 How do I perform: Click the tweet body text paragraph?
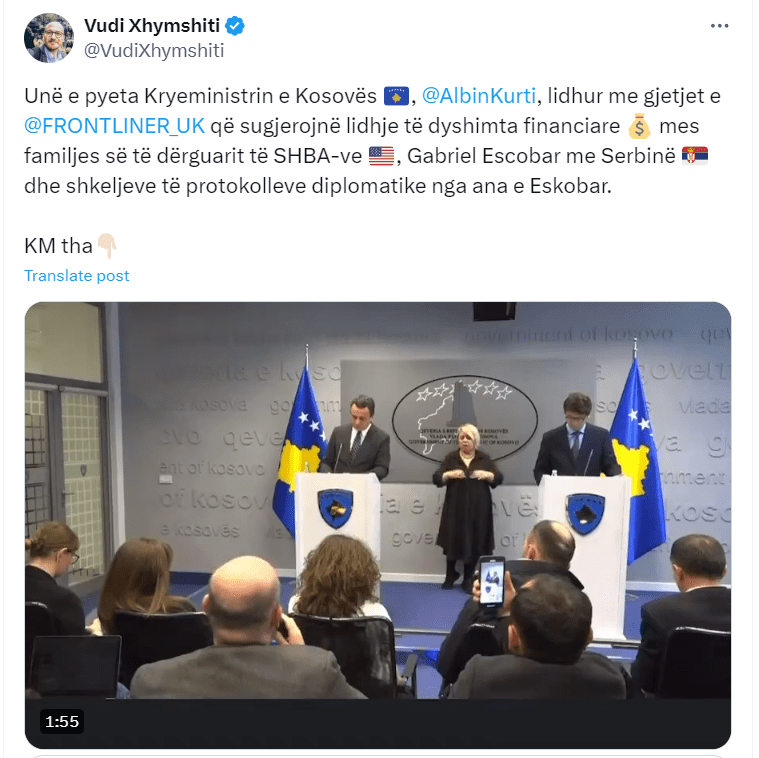[x=373, y=141]
